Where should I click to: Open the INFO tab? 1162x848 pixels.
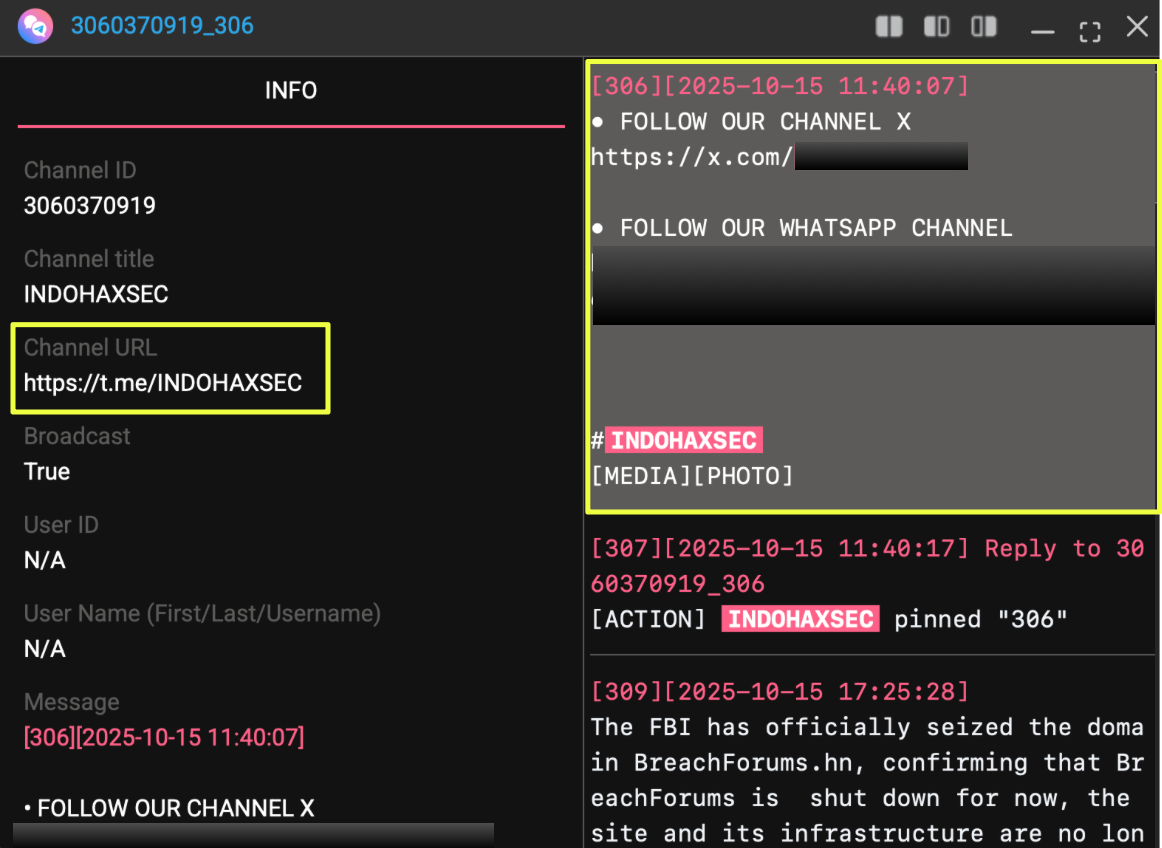(290, 91)
